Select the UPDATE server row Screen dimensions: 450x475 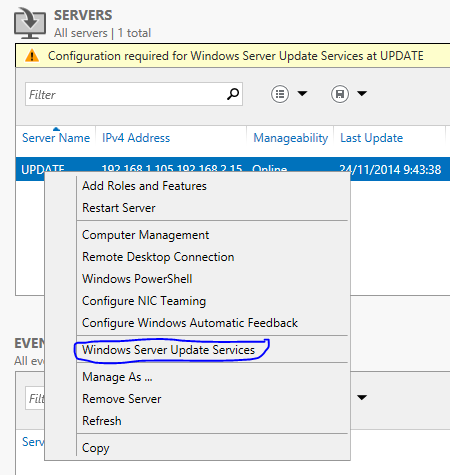click(233, 169)
